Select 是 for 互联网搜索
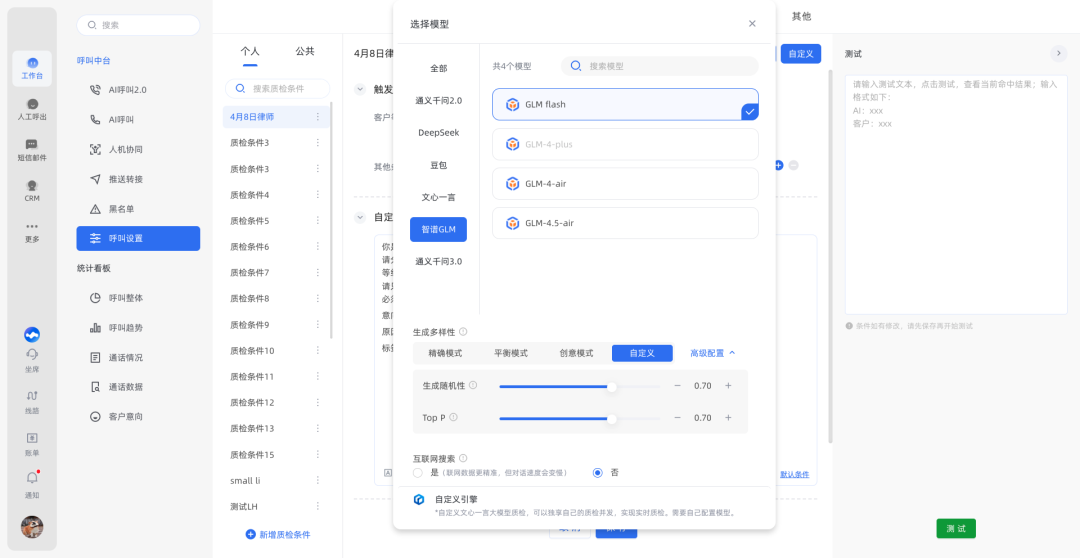The image size is (1080, 558). tap(417, 473)
